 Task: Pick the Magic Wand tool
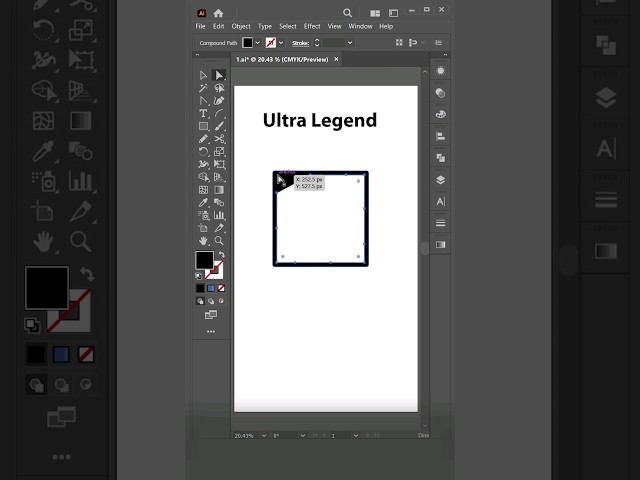pyautogui.click(x=203, y=88)
